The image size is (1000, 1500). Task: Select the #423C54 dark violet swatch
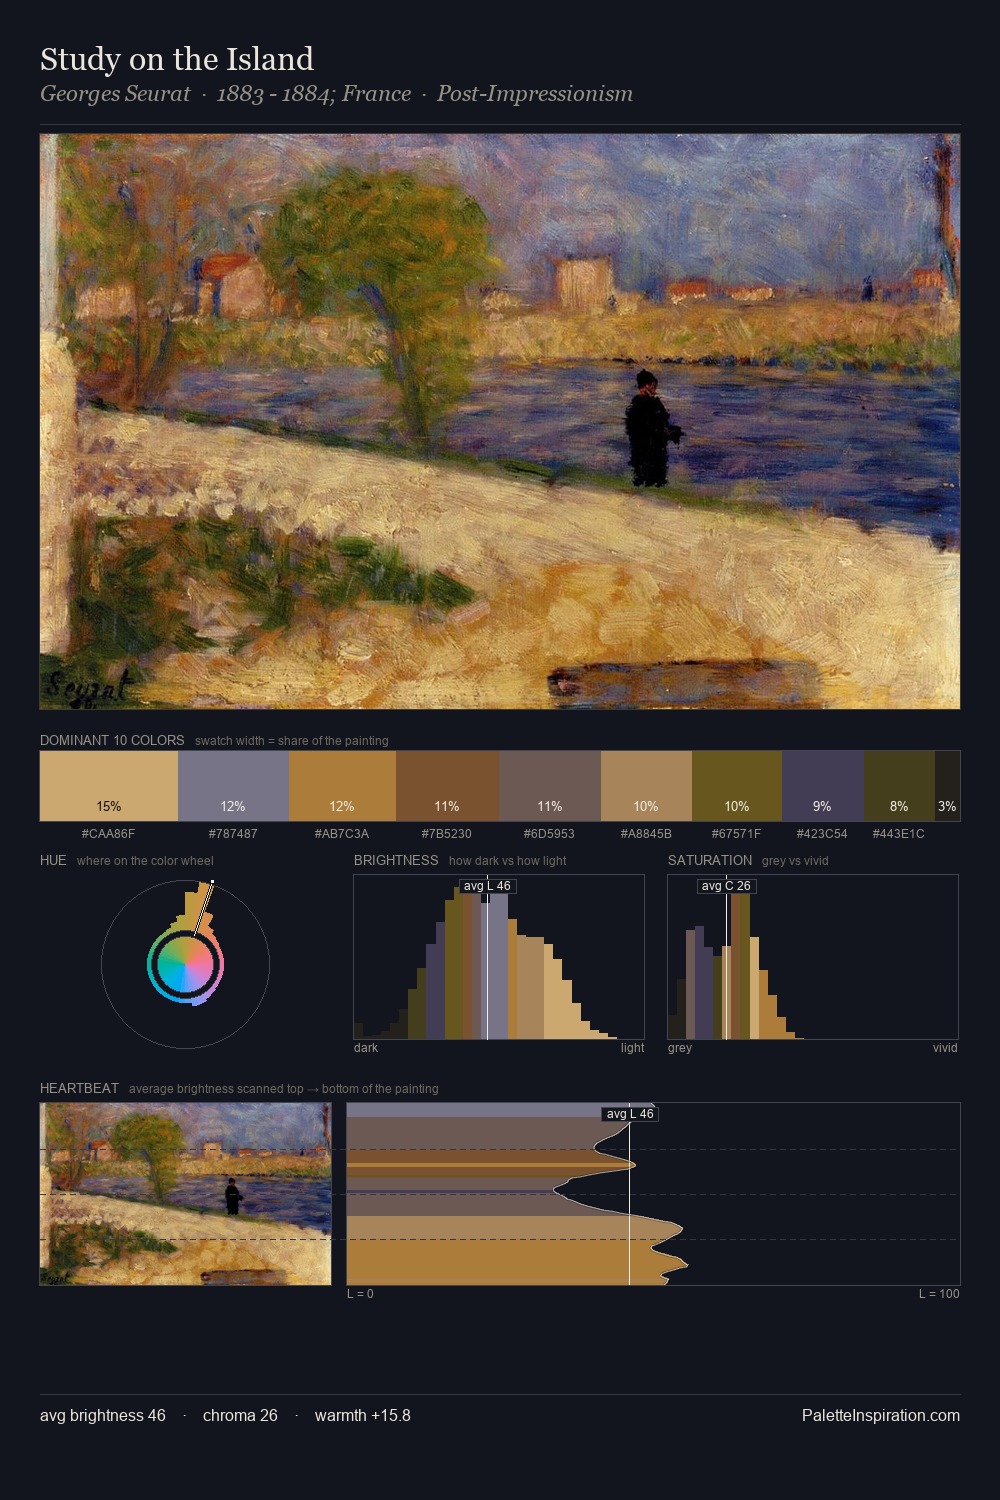822,786
